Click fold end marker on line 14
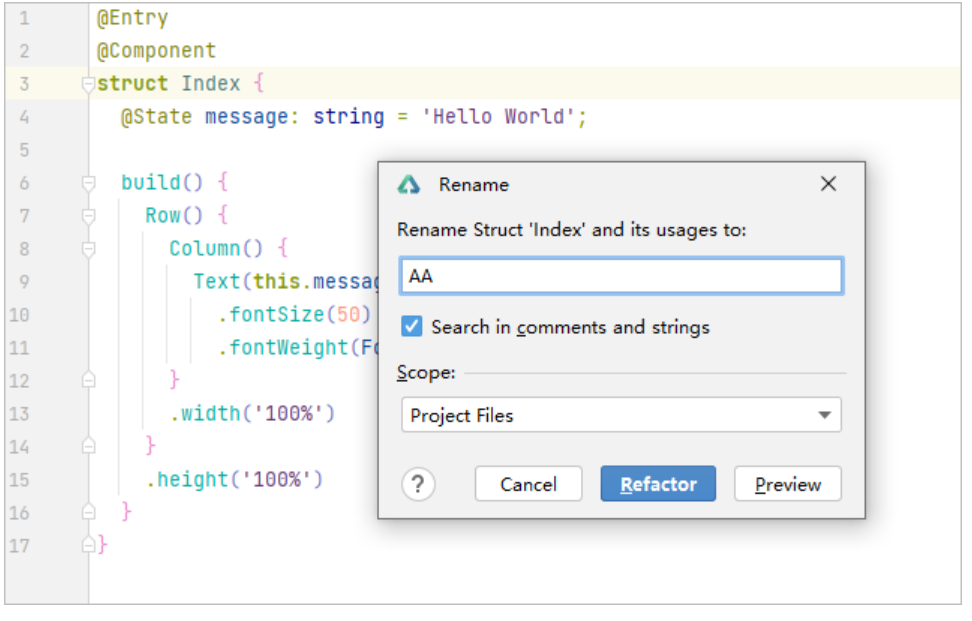 89,447
